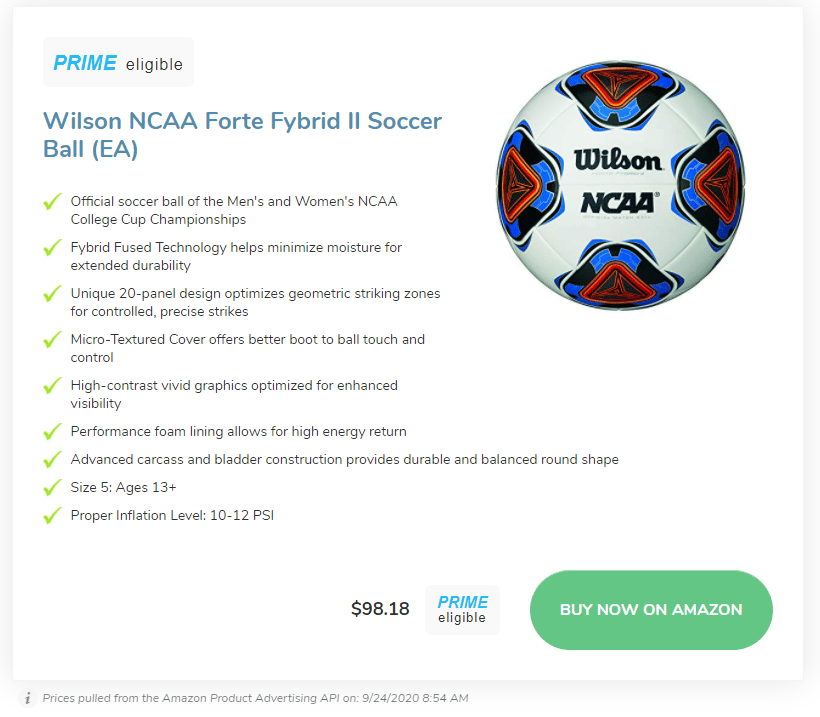Click the Size 5: Ages 13+ feature text
Screen dimensions: 820x717
pyautogui.click(x=123, y=487)
